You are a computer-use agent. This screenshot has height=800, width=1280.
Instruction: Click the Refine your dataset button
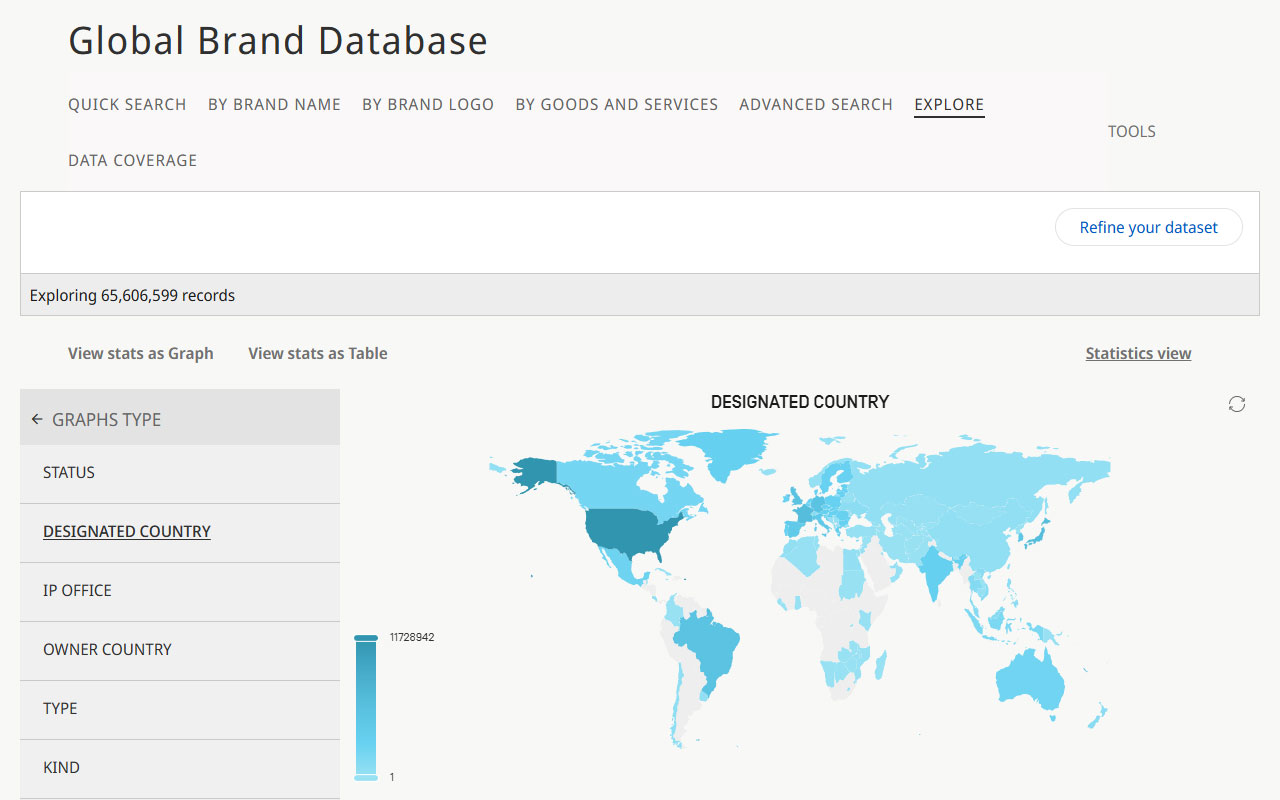click(1148, 227)
